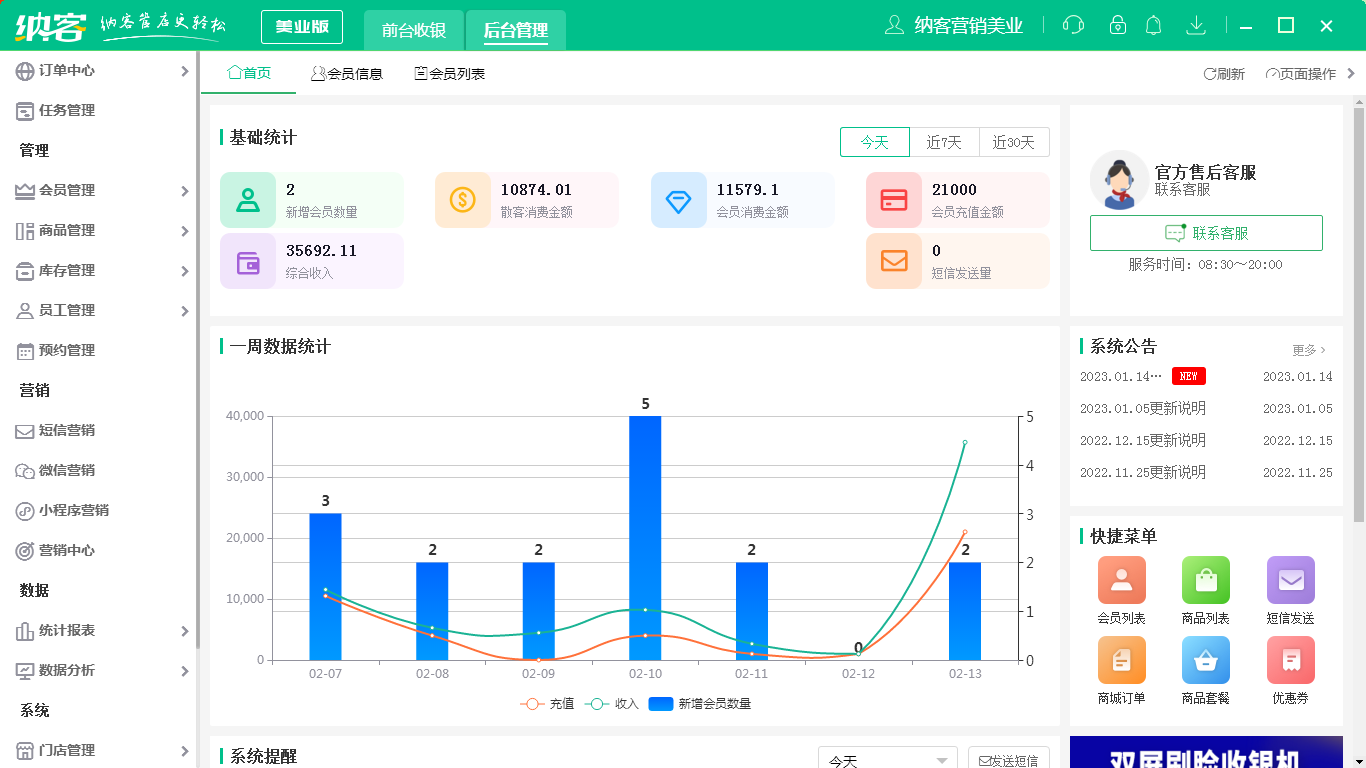Expand 统计报表 submenu arrow
This screenshot has width=1366, height=768.
[x=184, y=631]
